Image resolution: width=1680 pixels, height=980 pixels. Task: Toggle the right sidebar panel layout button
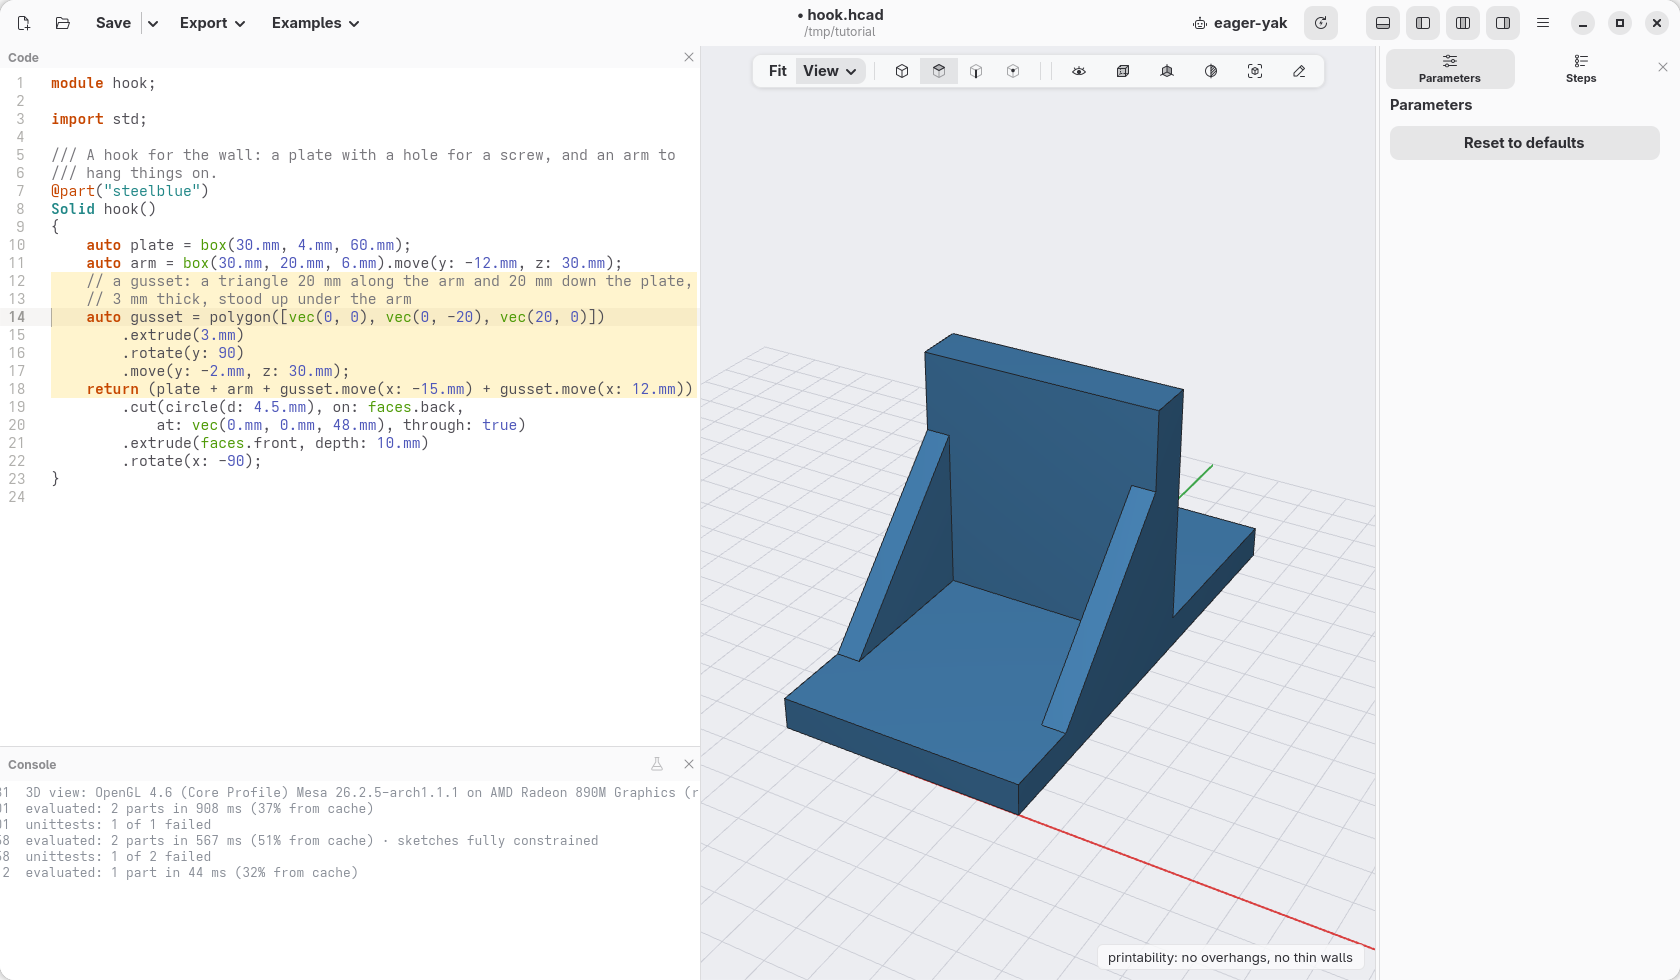pos(1503,23)
